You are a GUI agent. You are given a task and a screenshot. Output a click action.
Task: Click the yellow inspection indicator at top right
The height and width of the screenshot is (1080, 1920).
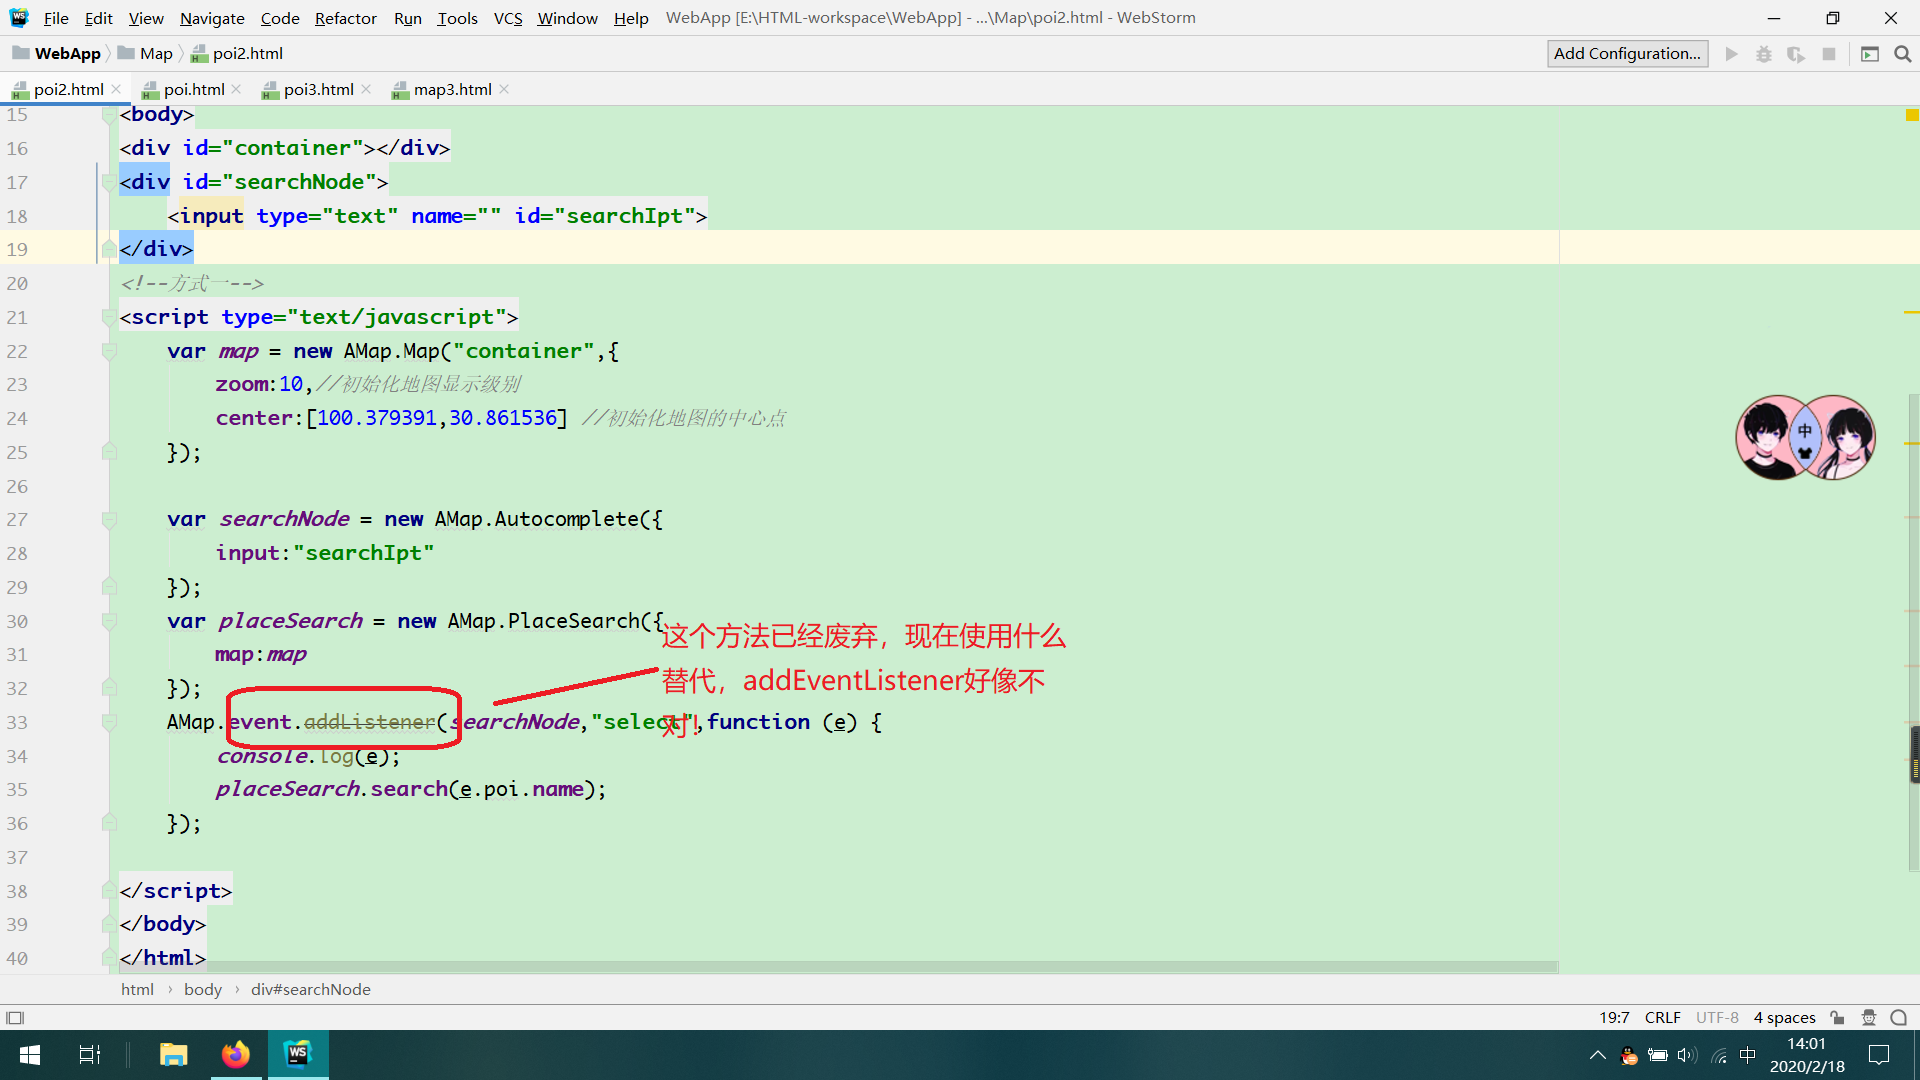tap(1912, 115)
